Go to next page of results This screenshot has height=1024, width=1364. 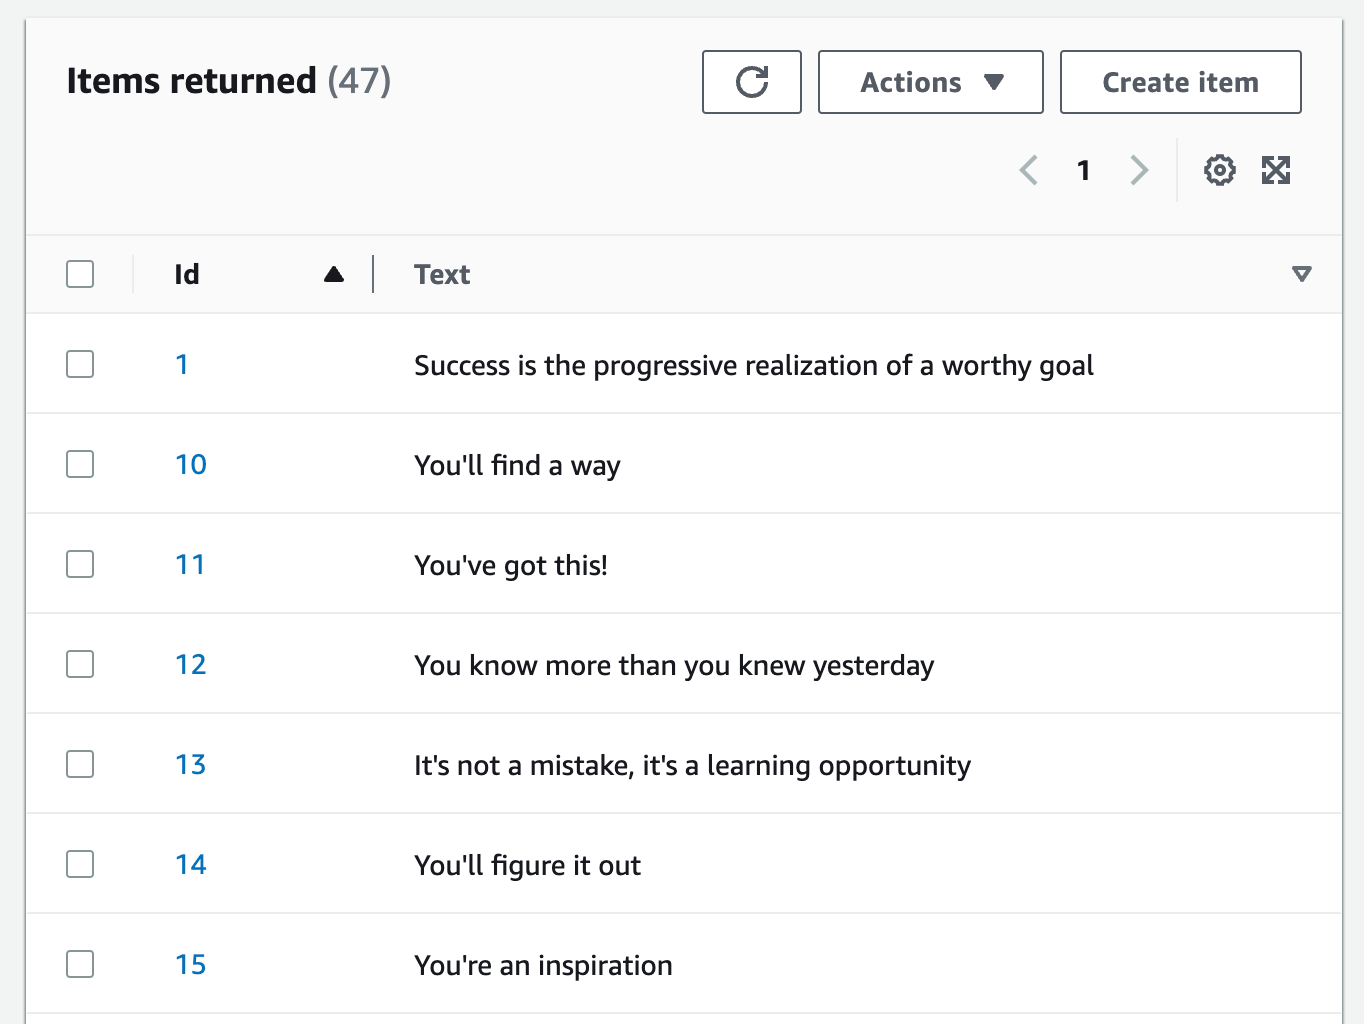point(1139,170)
